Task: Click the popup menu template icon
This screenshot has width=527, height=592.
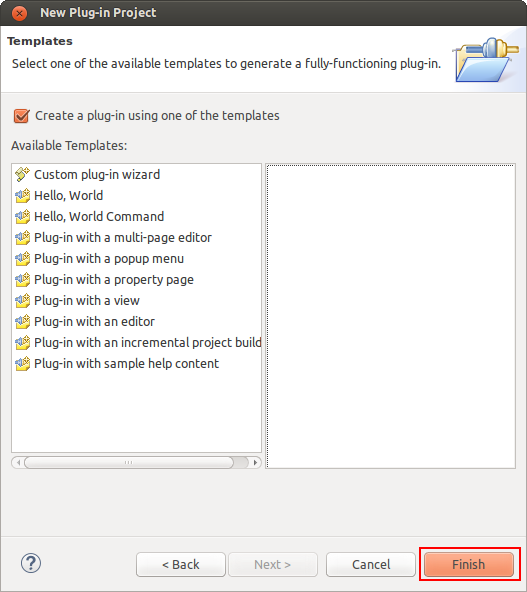Action: coord(22,259)
